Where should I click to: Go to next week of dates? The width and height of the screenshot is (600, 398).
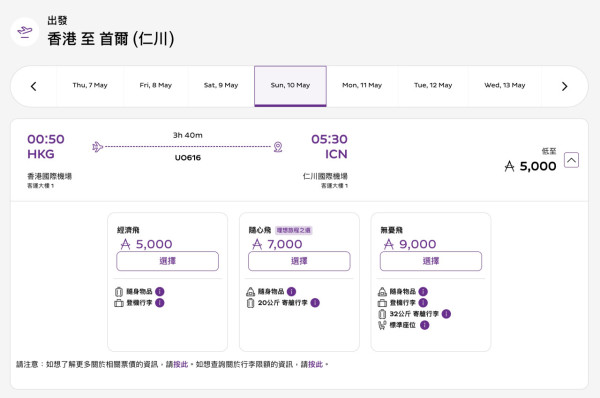pos(564,86)
